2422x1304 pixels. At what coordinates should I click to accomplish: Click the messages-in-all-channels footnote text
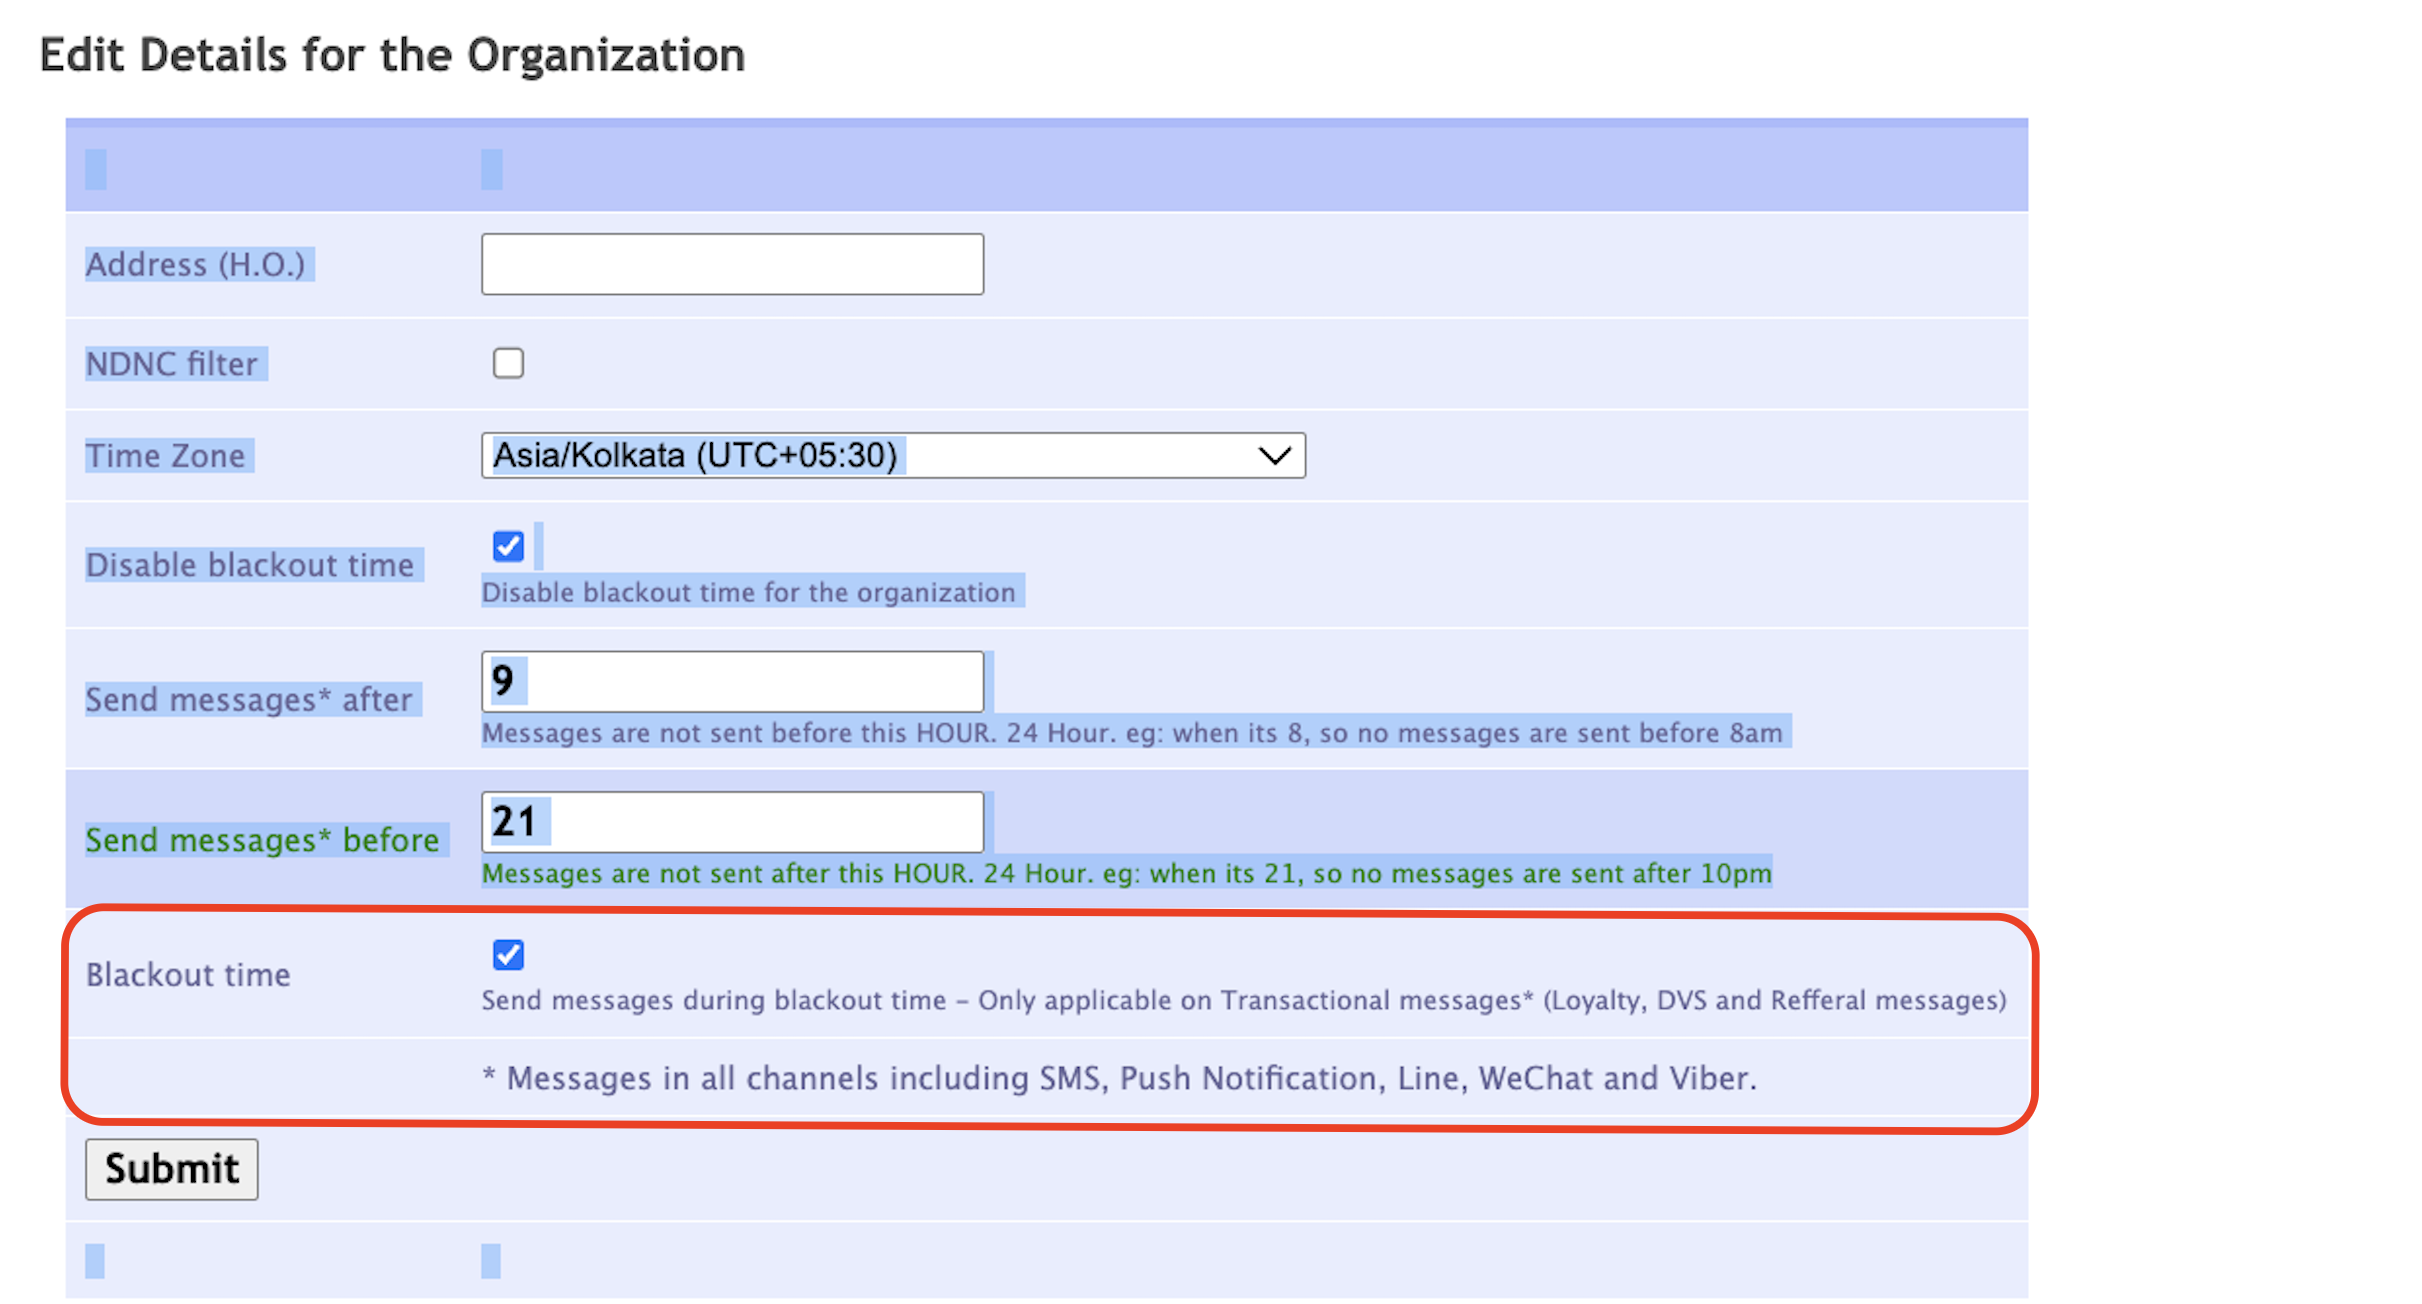coord(1118,1078)
